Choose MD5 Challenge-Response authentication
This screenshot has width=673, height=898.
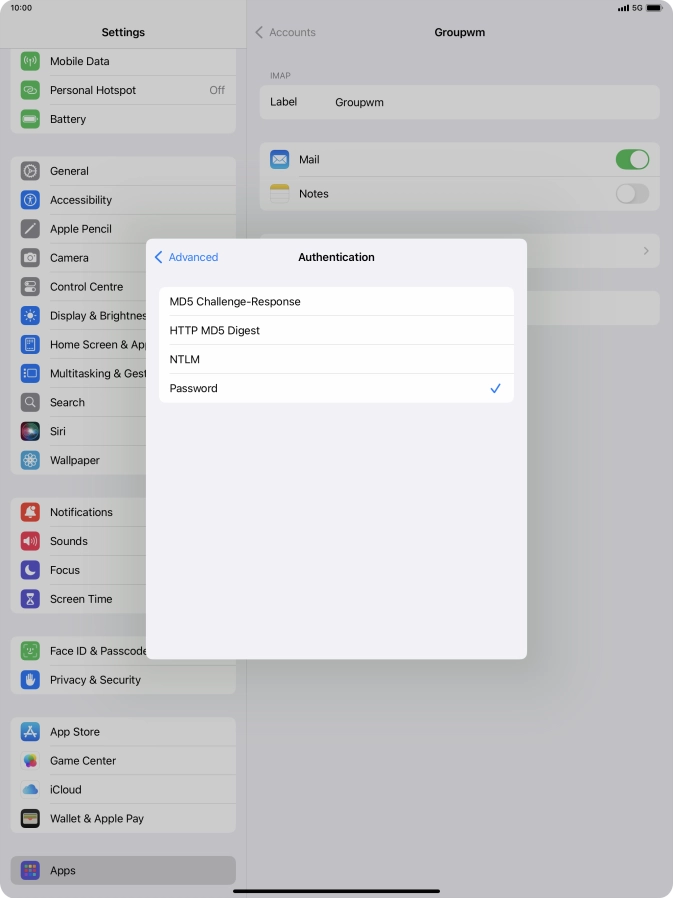tap(336, 302)
